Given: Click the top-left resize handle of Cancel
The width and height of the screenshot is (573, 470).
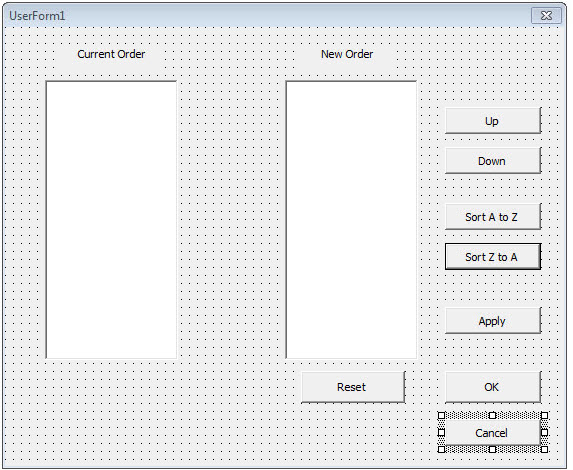Looking at the screenshot, I should coord(441,416).
